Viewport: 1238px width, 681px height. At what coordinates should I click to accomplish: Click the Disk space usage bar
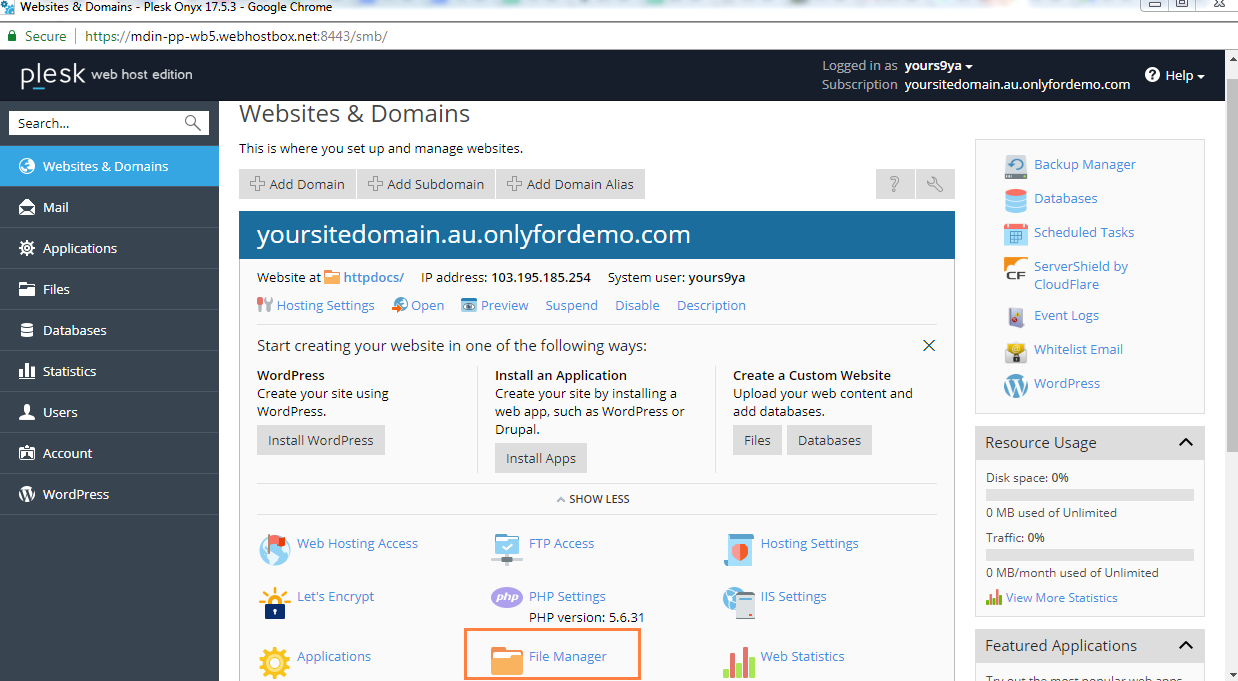pos(1090,495)
